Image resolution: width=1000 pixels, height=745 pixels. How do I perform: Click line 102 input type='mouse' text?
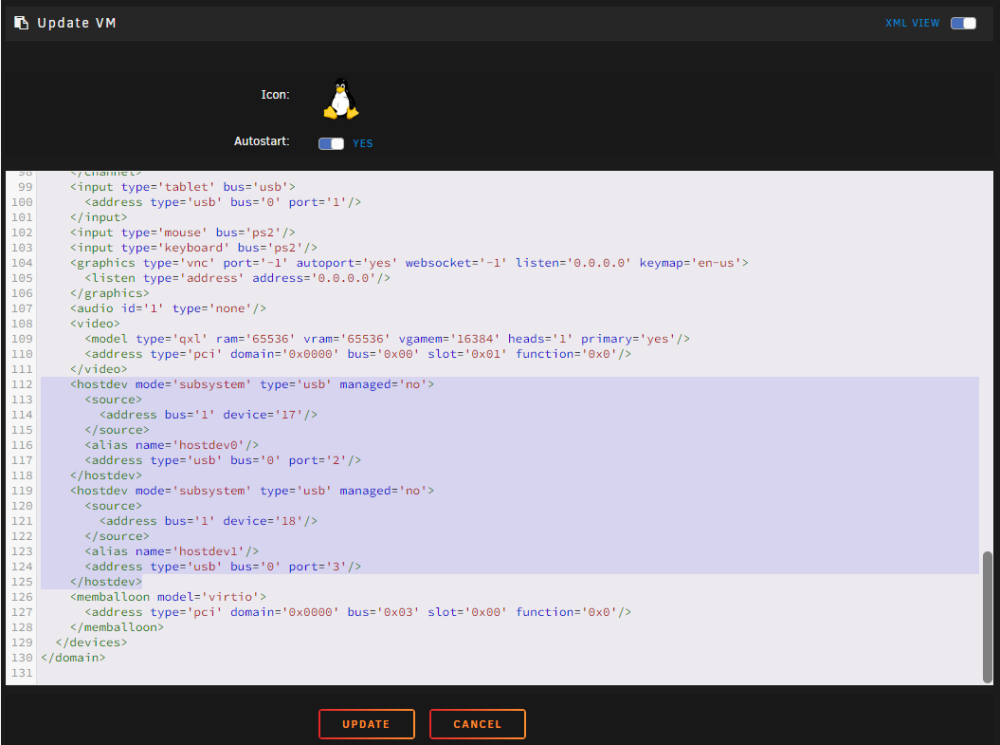click(x=183, y=232)
